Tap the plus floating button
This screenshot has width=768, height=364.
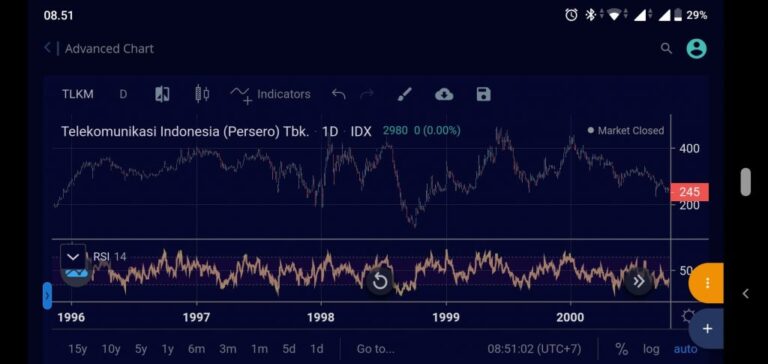pos(706,329)
